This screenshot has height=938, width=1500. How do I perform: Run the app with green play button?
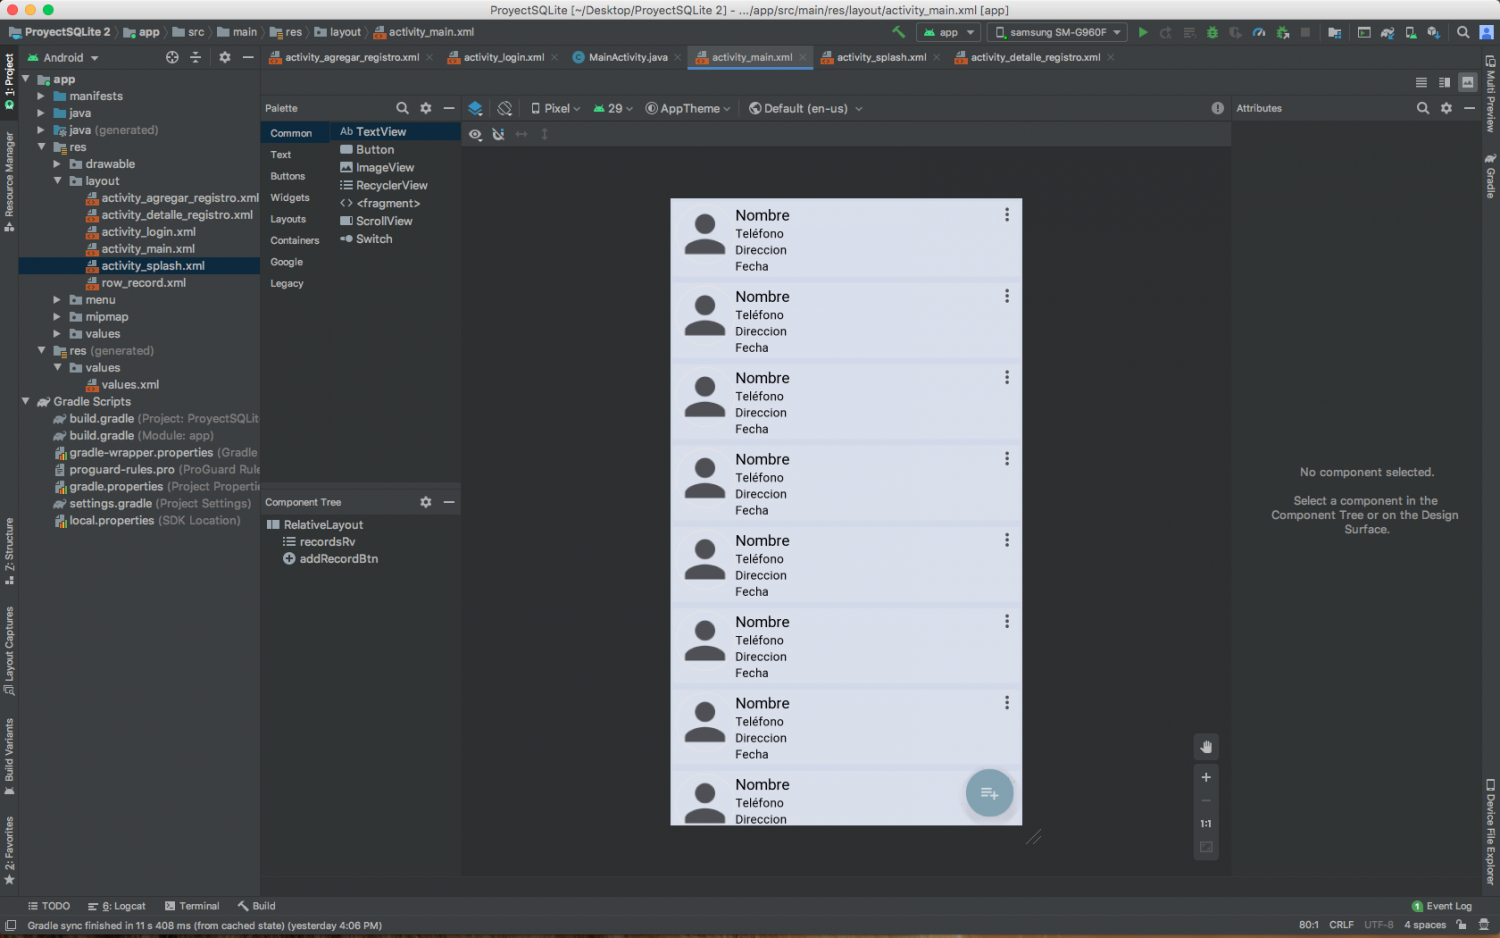[1143, 32]
